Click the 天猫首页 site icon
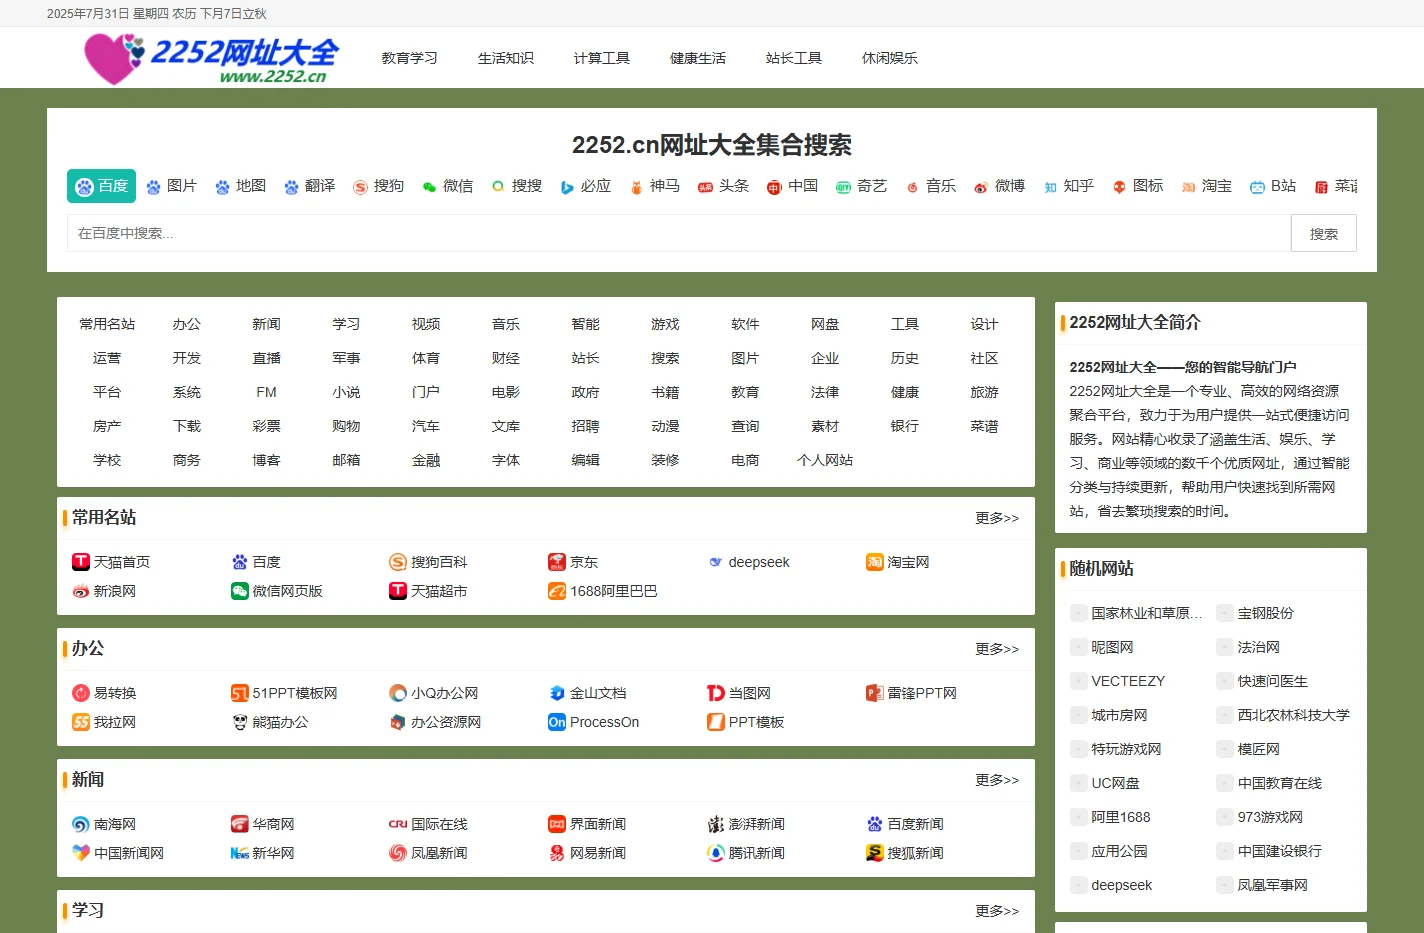Image resolution: width=1424 pixels, height=933 pixels. [81, 562]
